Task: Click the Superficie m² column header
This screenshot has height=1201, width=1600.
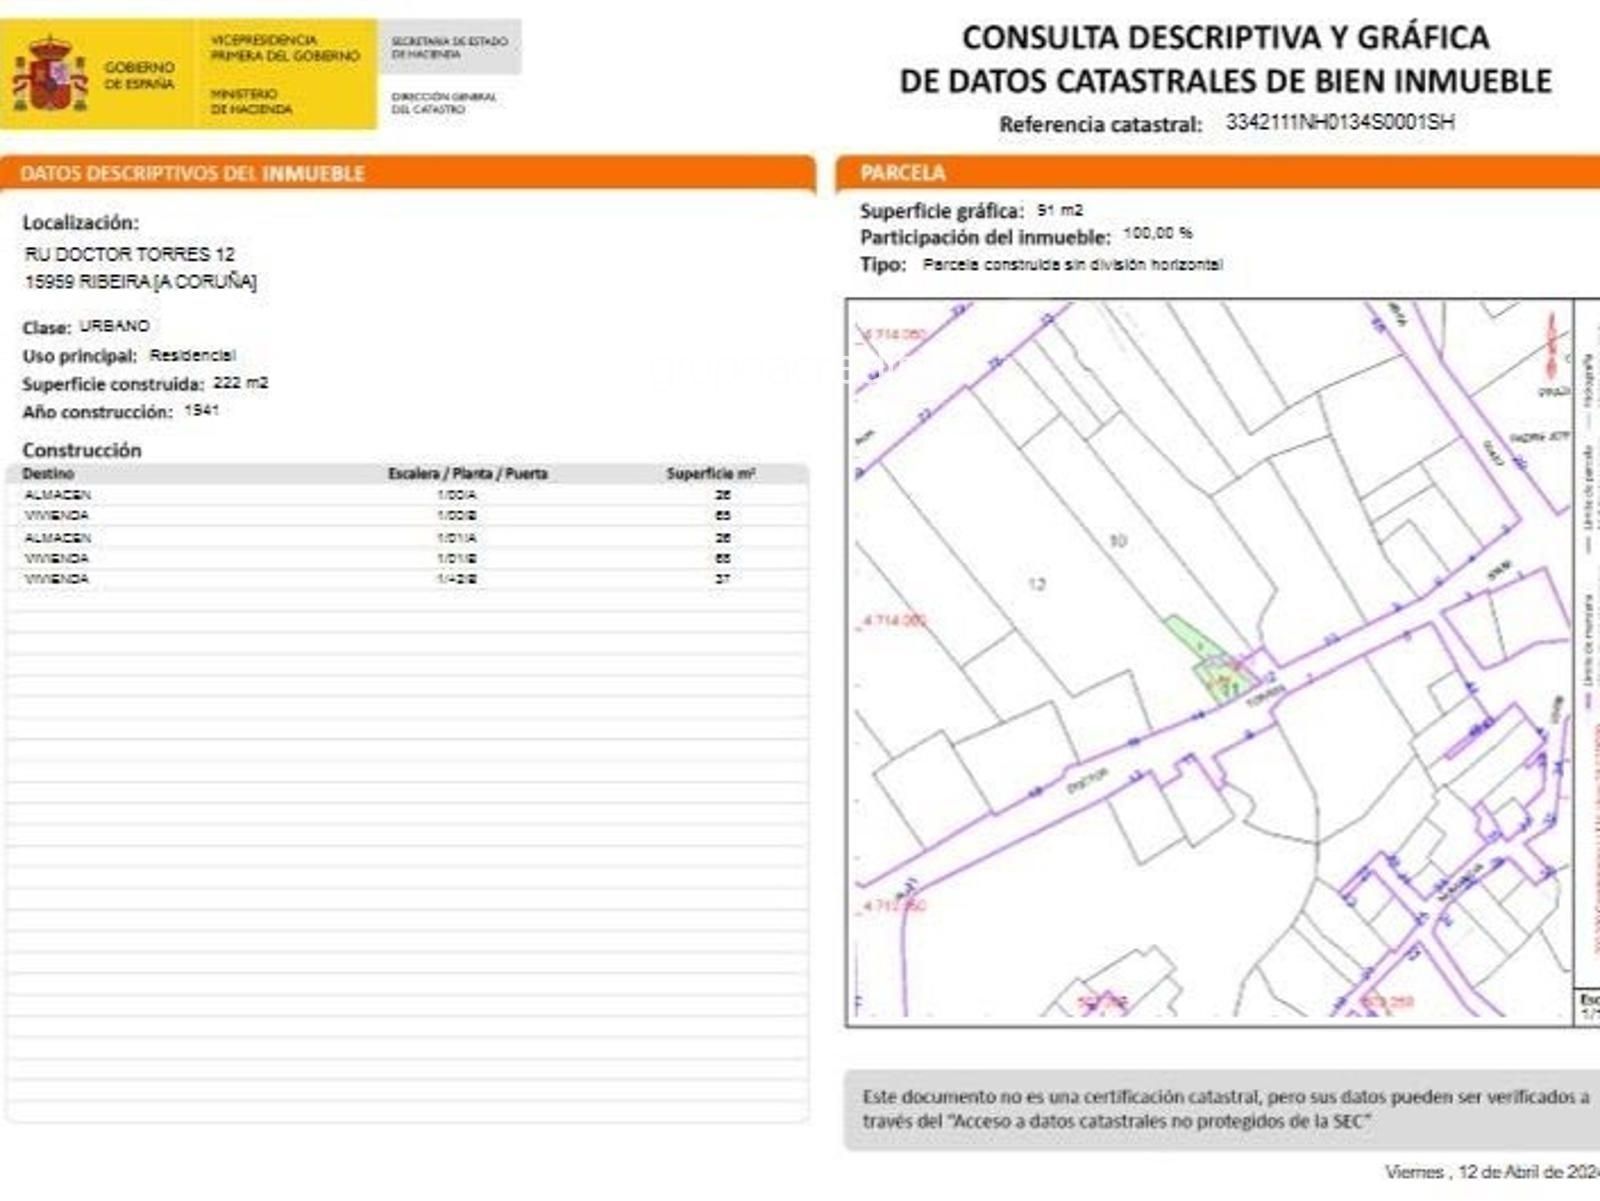Action: [x=710, y=474]
